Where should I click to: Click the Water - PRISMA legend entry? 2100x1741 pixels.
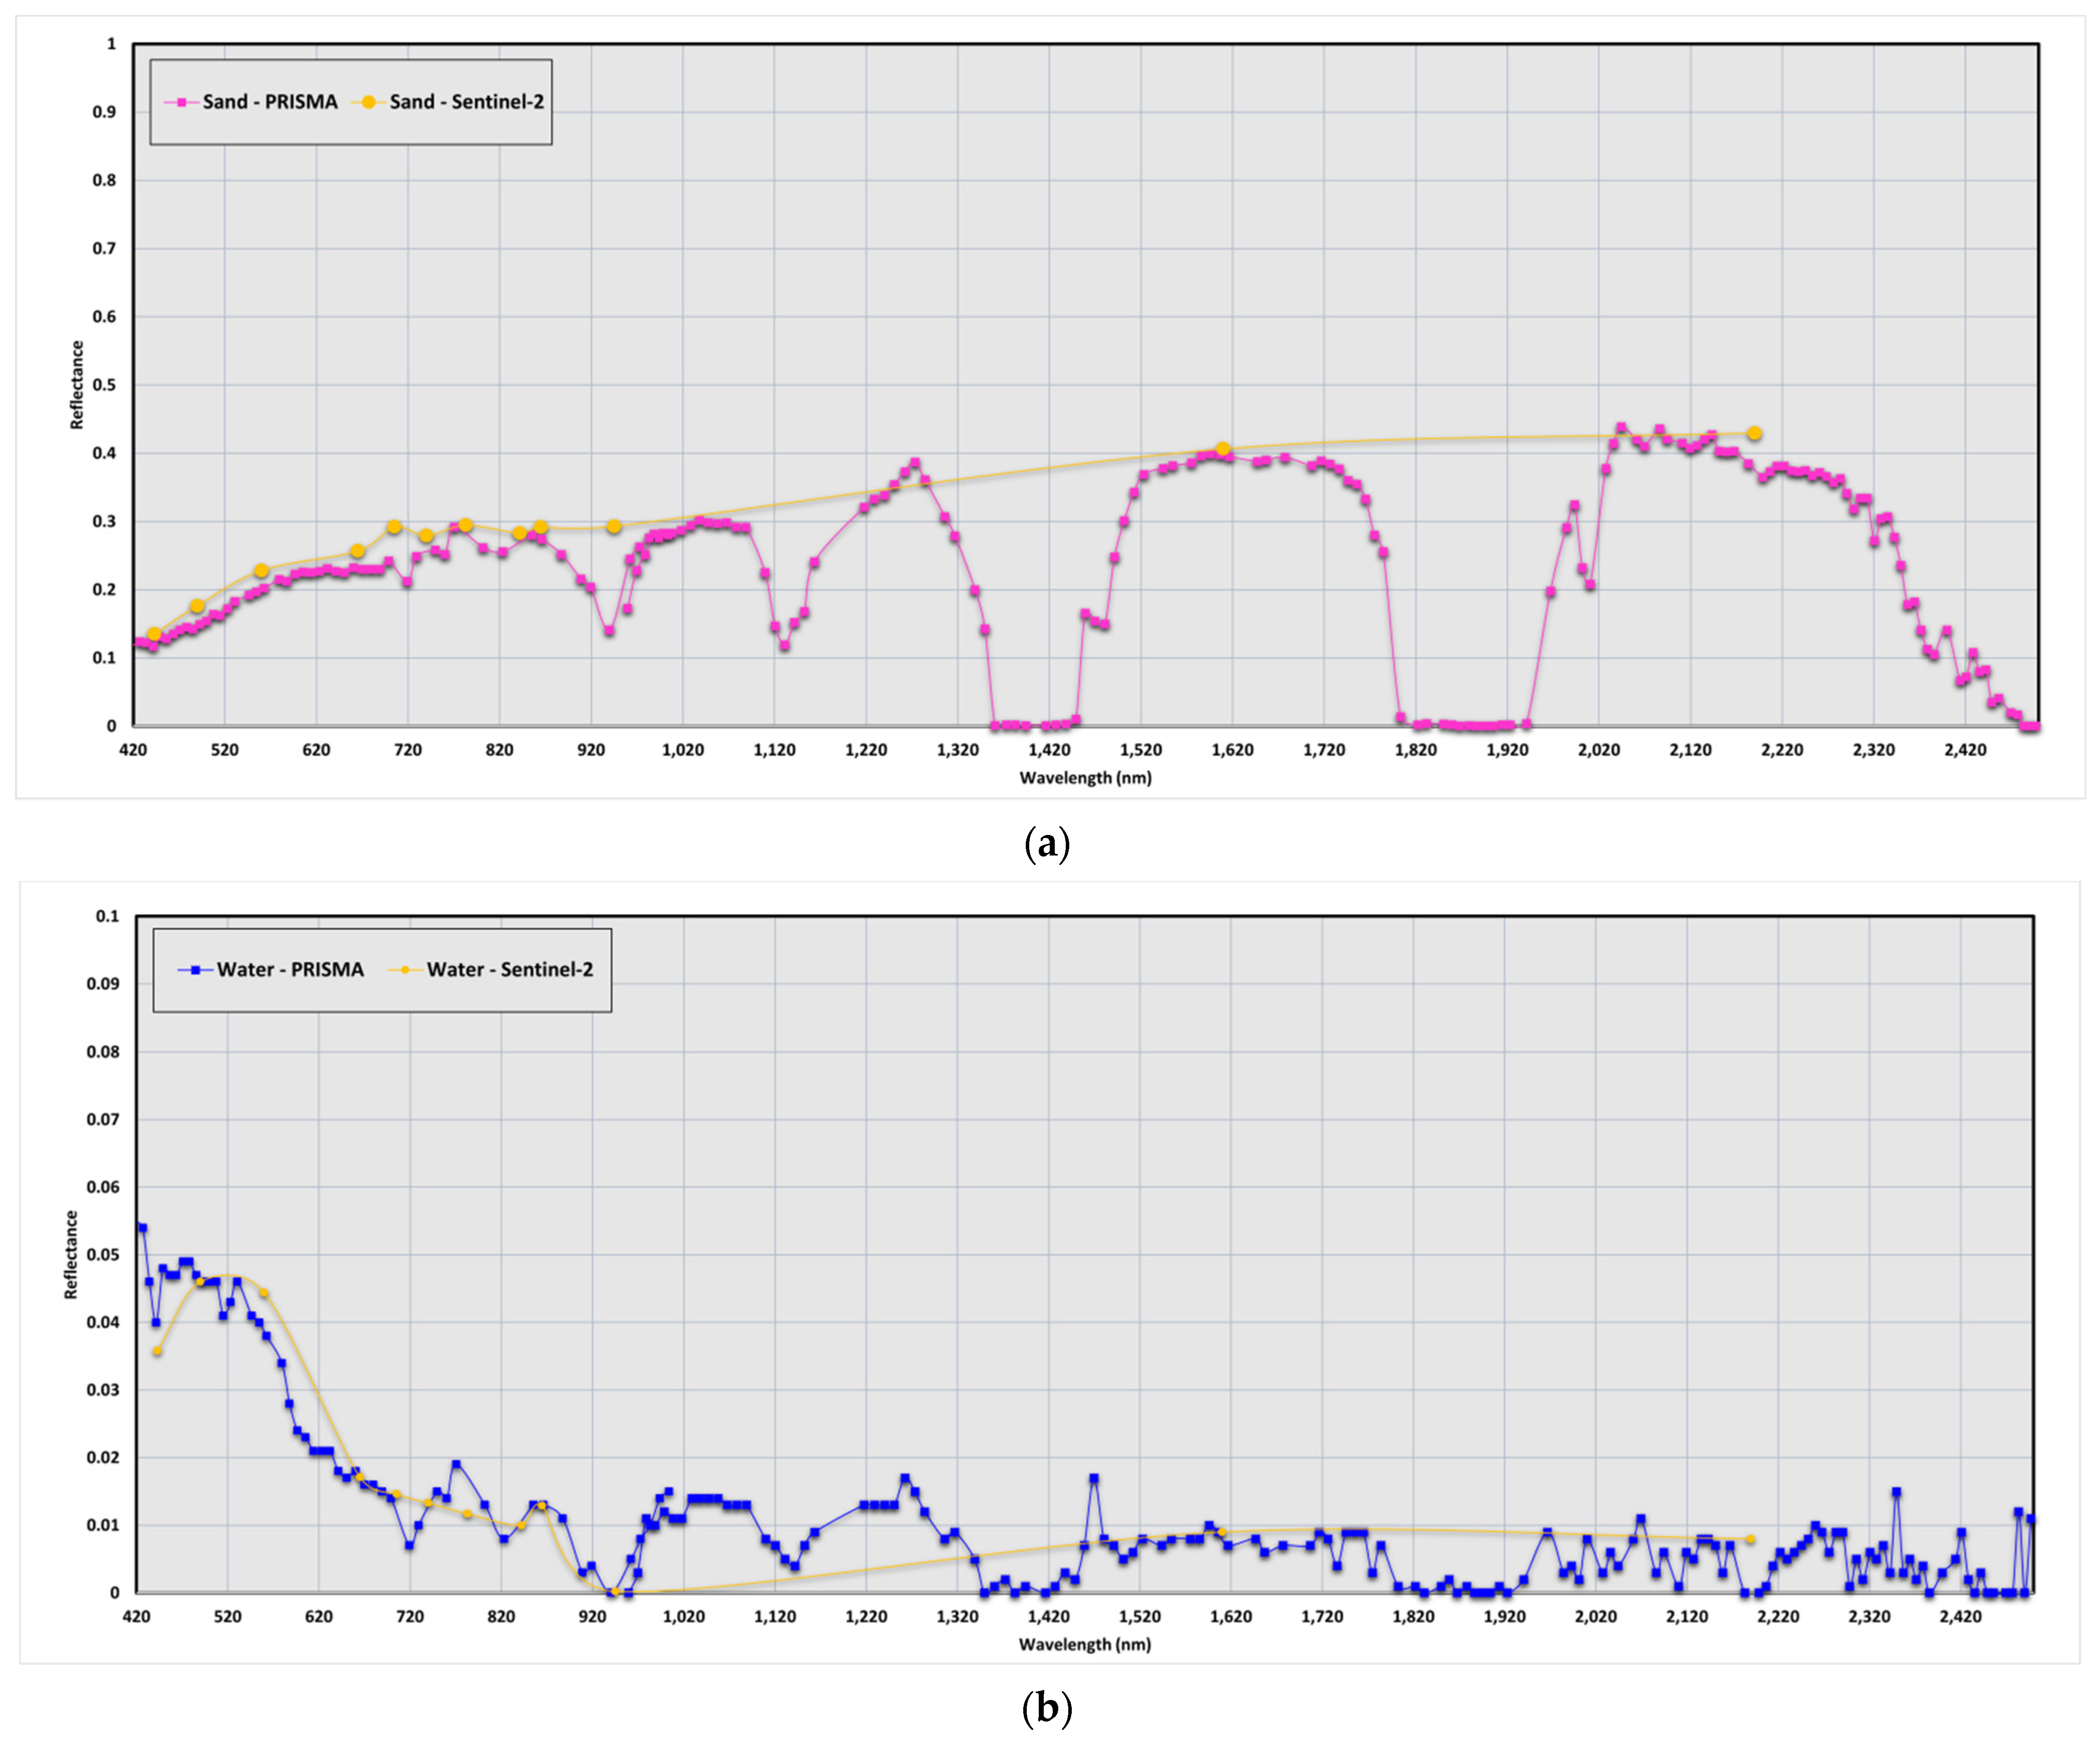tap(290, 969)
